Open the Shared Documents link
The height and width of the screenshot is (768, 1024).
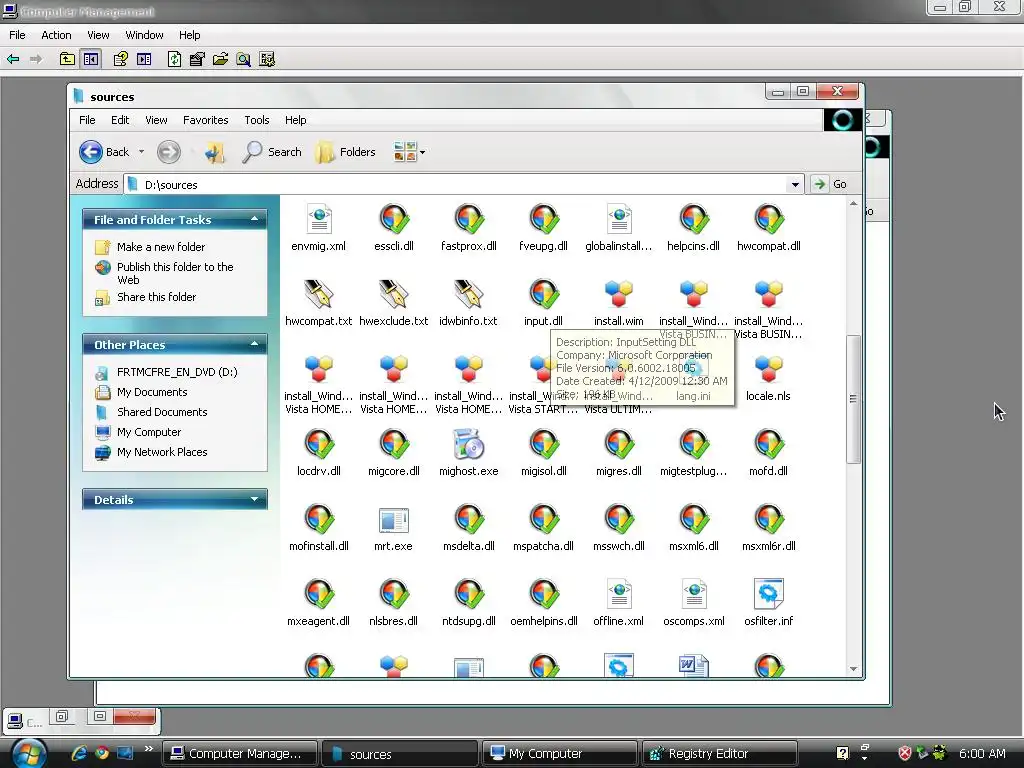pyautogui.click(x=162, y=412)
